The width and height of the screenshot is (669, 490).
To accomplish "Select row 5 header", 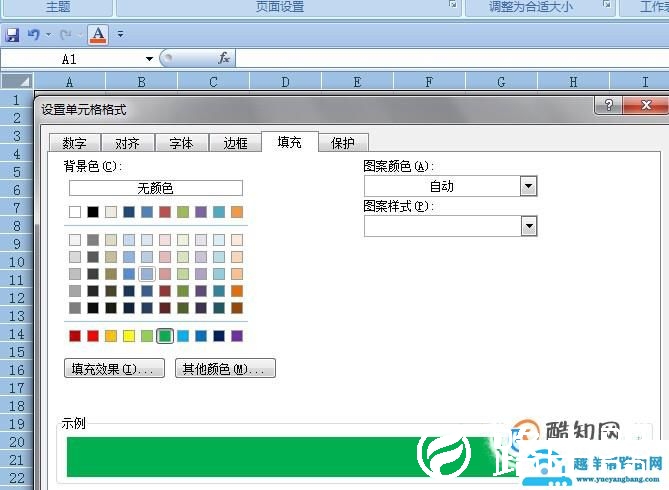I will pos(17,172).
